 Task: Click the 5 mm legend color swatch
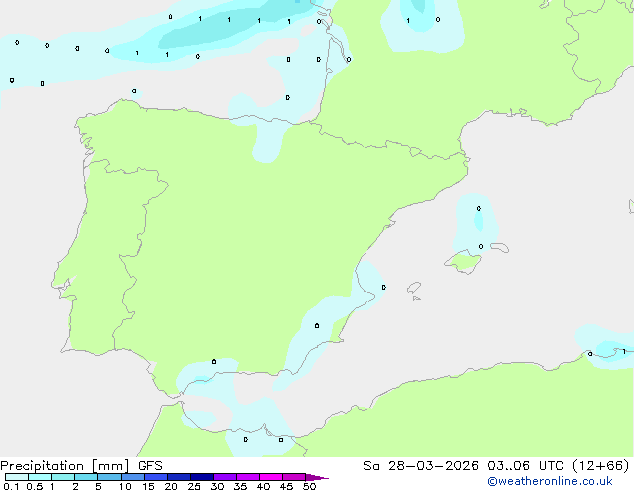(x=109, y=477)
